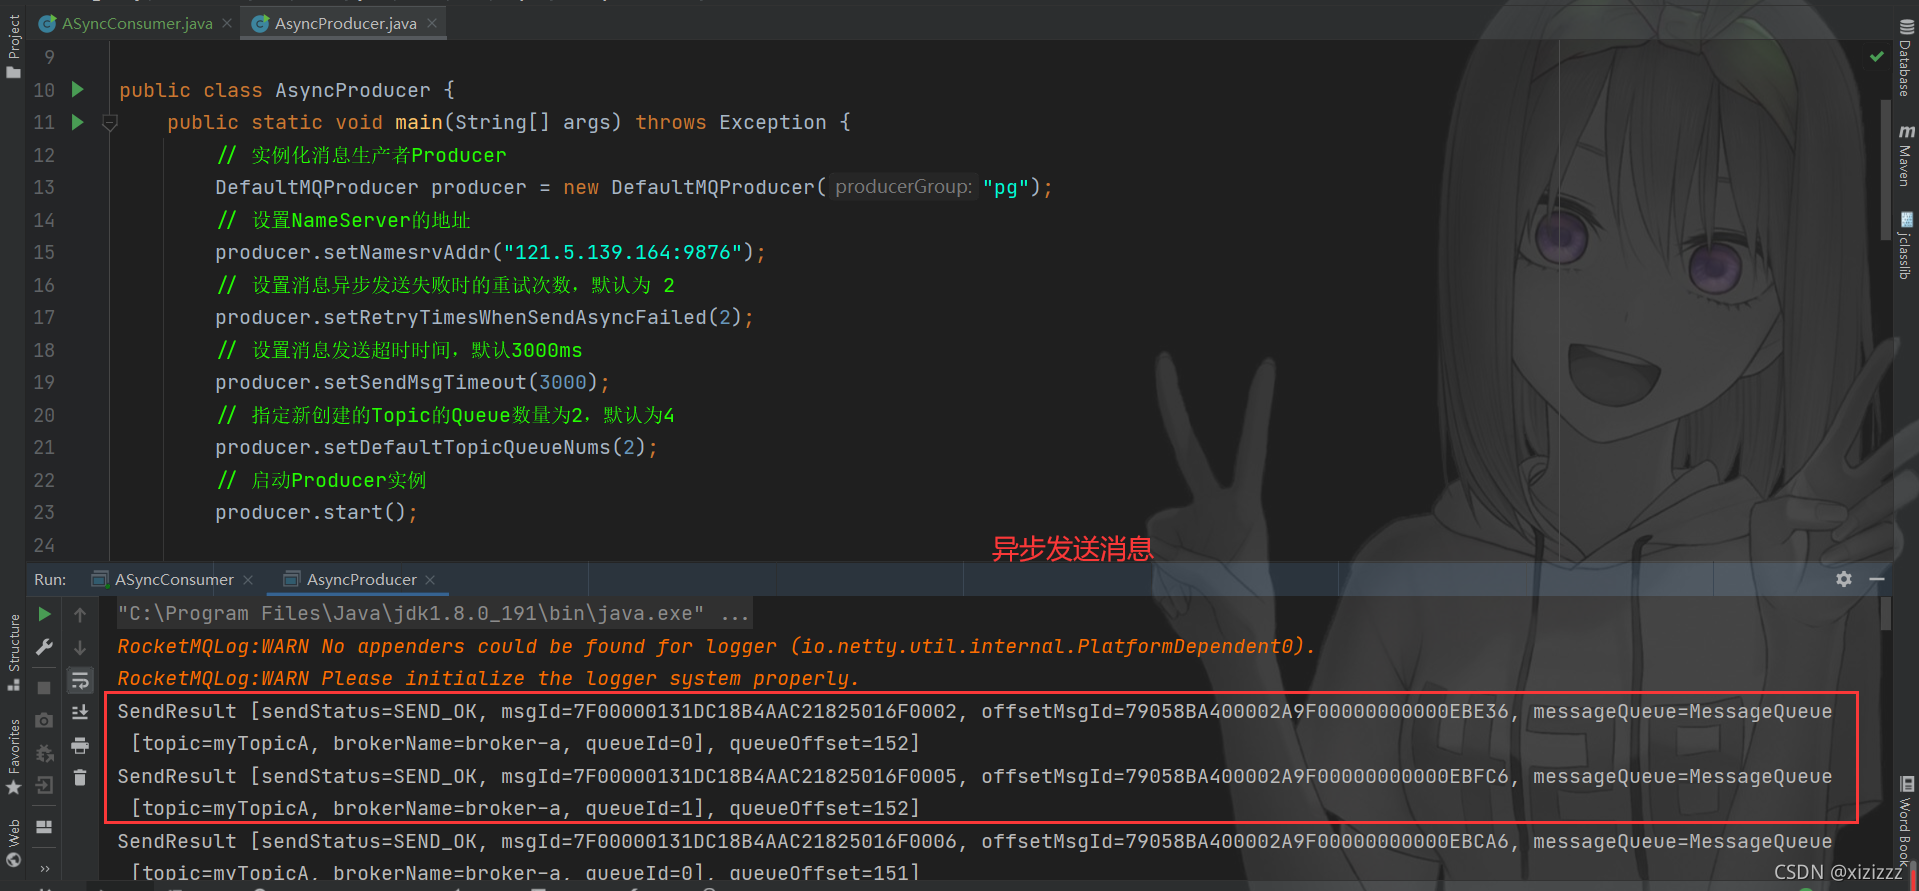The width and height of the screenshot is (1919, 891).
Task: Click the "pg" string literal
Action: (x=1006, y=187)
